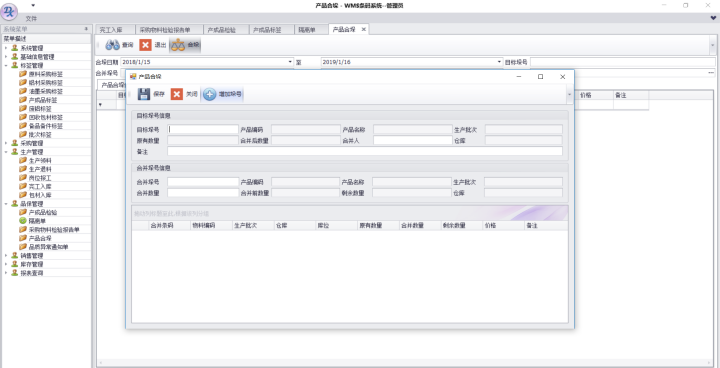Click the 合并数量 column header
This screenshot has height=368, width=720.
point(412,226)
